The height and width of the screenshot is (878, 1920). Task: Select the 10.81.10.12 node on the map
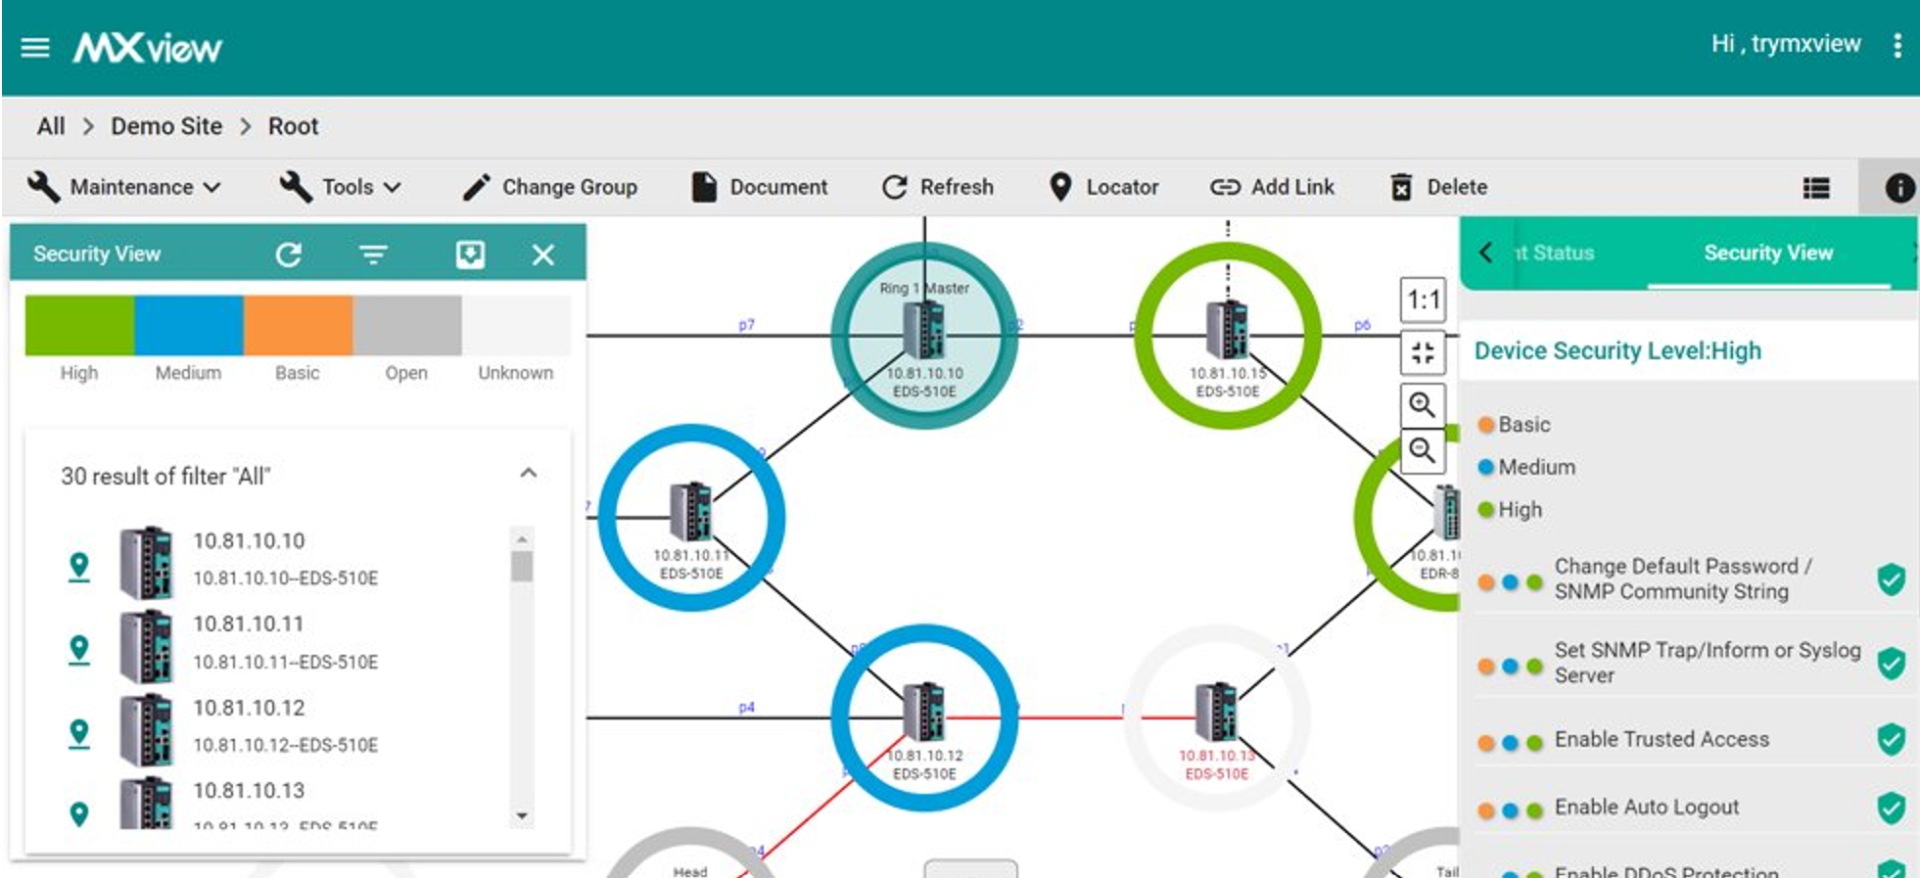tap(924, 717)
